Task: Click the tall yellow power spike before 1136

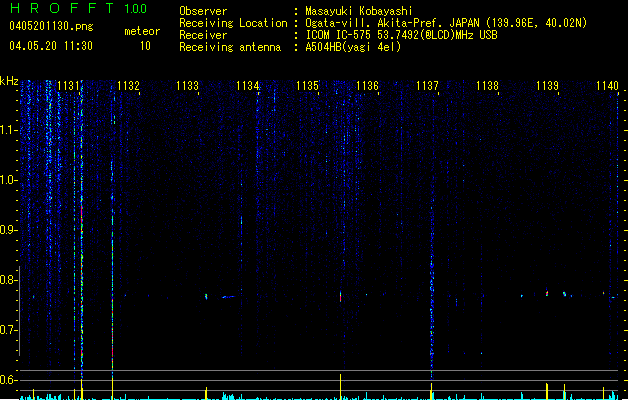Action: click(x=341, y=386)
